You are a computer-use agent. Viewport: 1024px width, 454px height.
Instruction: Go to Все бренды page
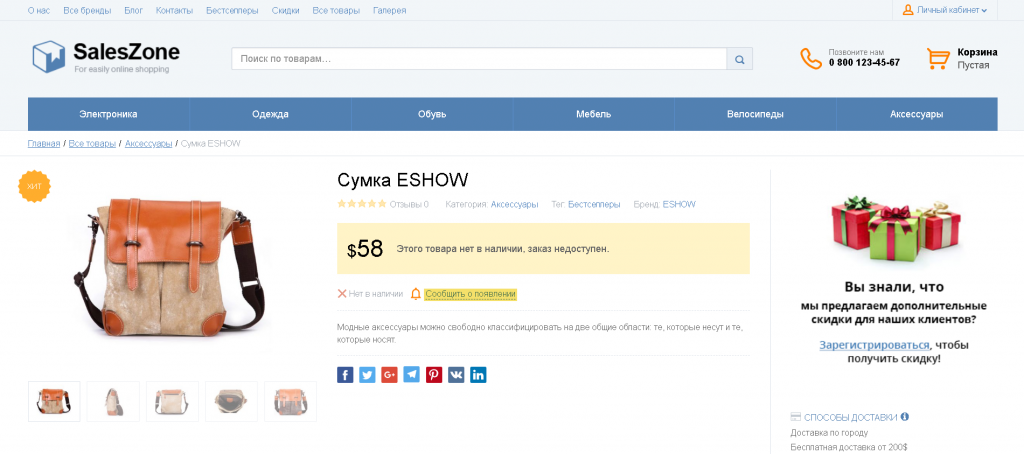88,10
